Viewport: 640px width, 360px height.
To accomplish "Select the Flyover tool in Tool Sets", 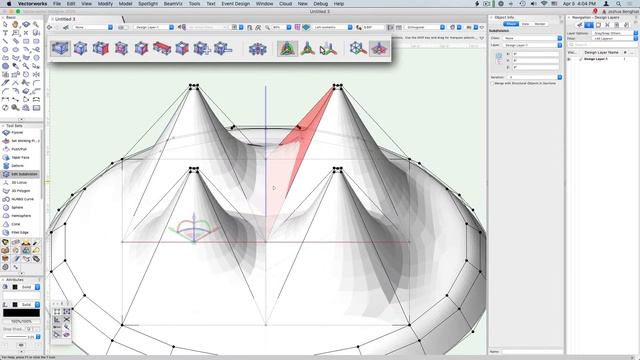I will pos(20,133).
